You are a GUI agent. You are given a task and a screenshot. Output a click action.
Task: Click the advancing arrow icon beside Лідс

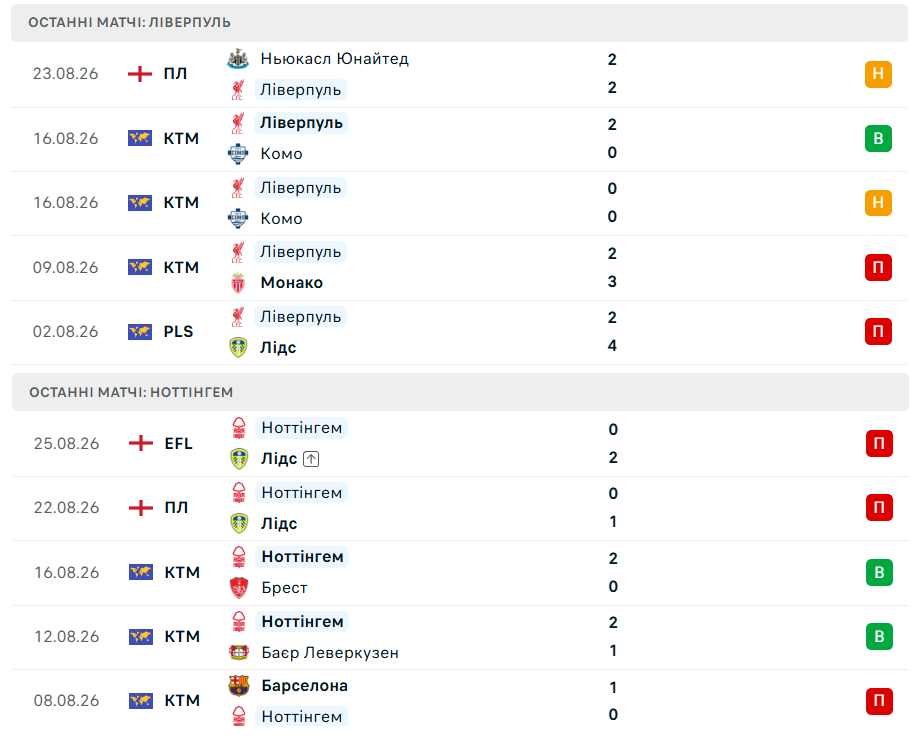[x=311, y=459]
